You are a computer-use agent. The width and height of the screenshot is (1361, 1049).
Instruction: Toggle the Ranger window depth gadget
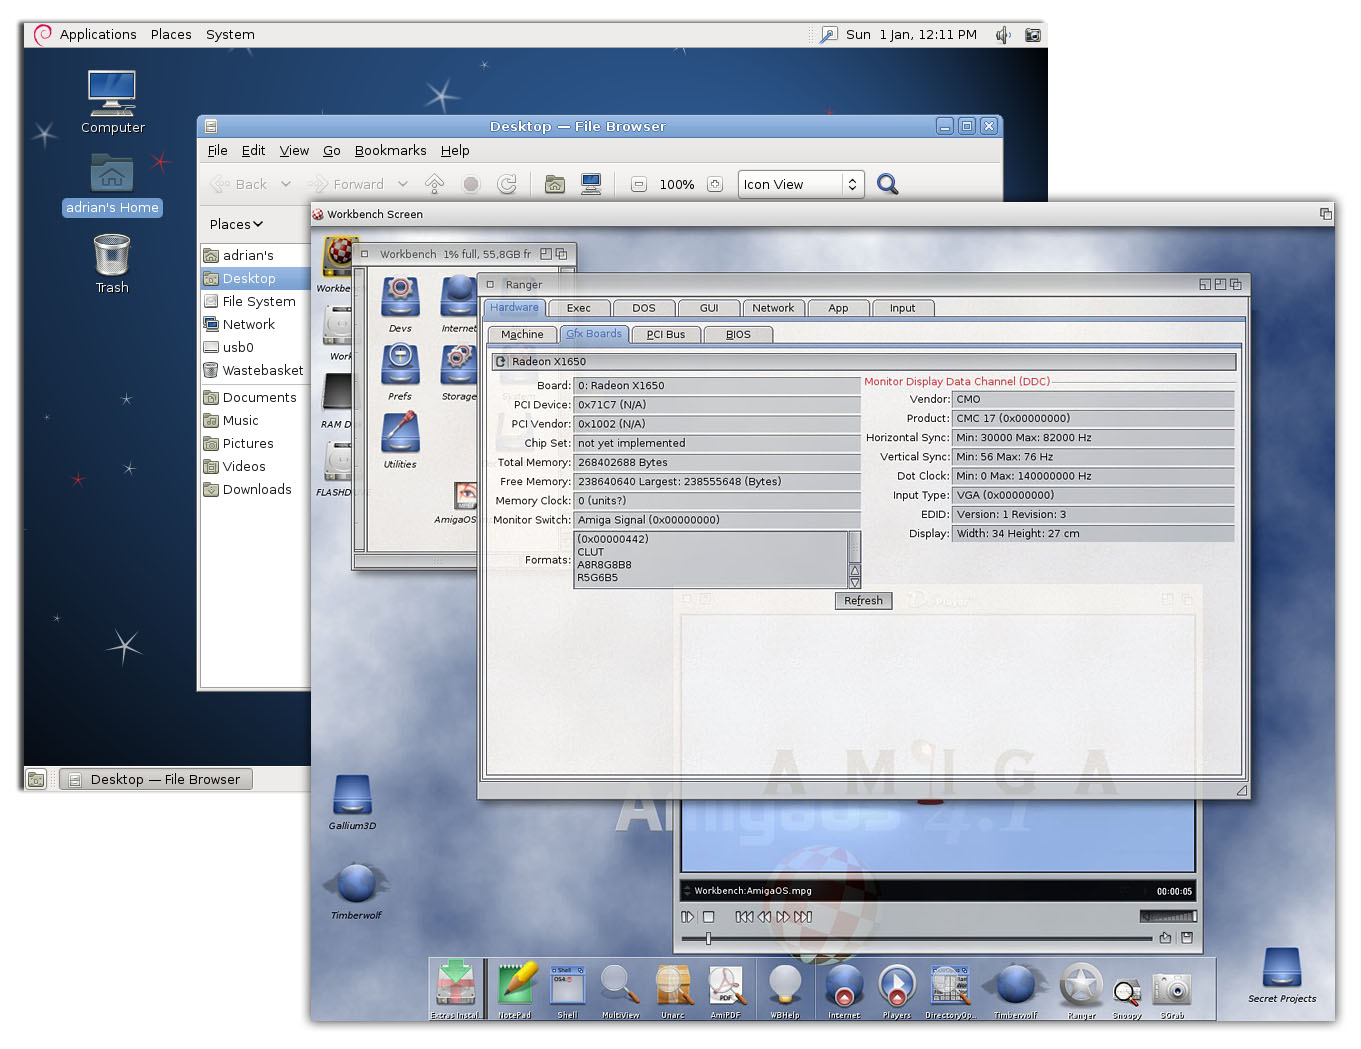point(1235,284)
